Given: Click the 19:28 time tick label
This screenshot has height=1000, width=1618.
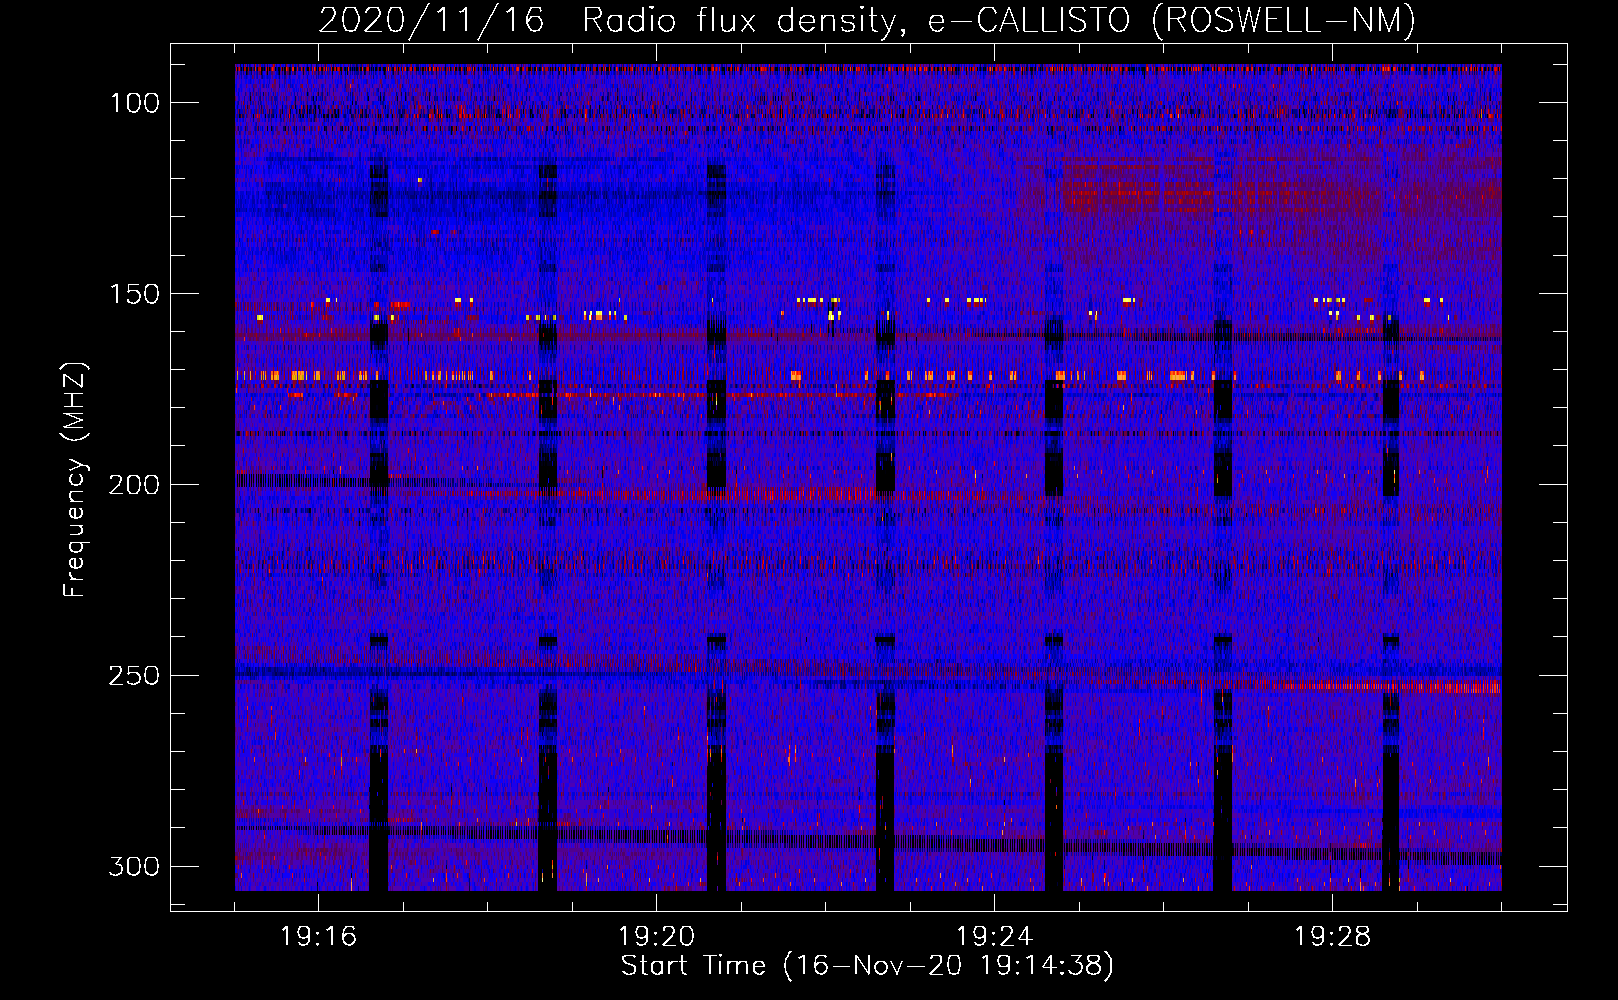Looking at the screenshot, I should pyautogui.click(x=1332, y=937).
